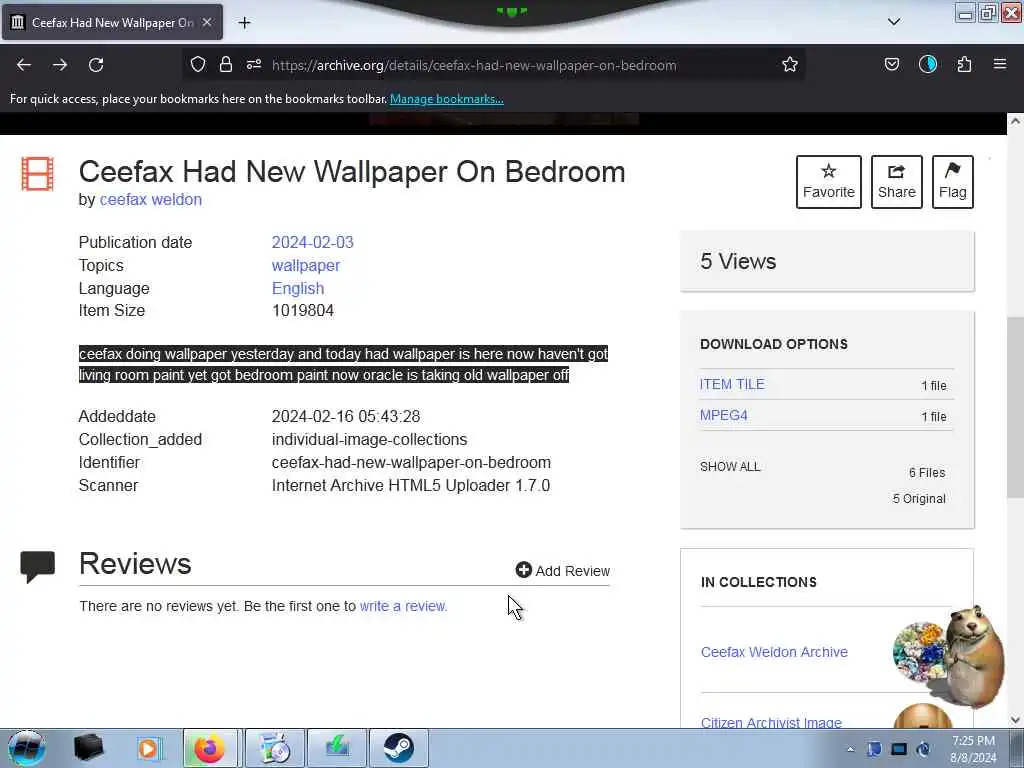Click the Addeddate value 2024-02-16 05:43:28
The width and height of the screenshot is (1024, 768).
point(345,417)
